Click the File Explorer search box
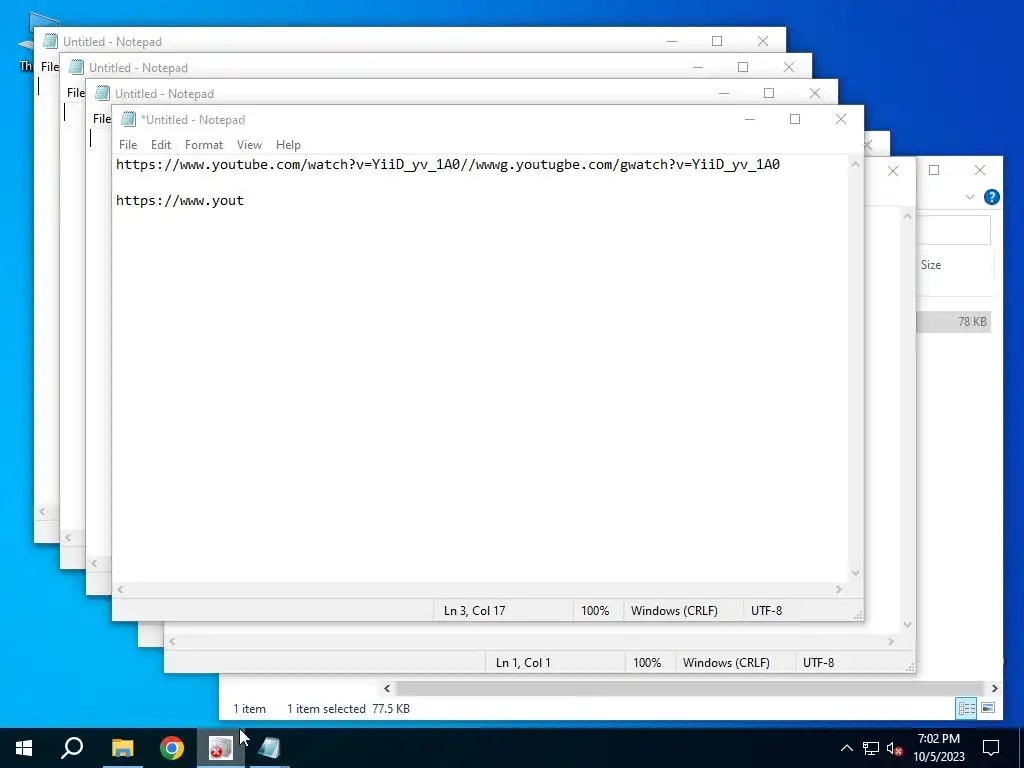 pyautogui.click(x=953, y=230)
